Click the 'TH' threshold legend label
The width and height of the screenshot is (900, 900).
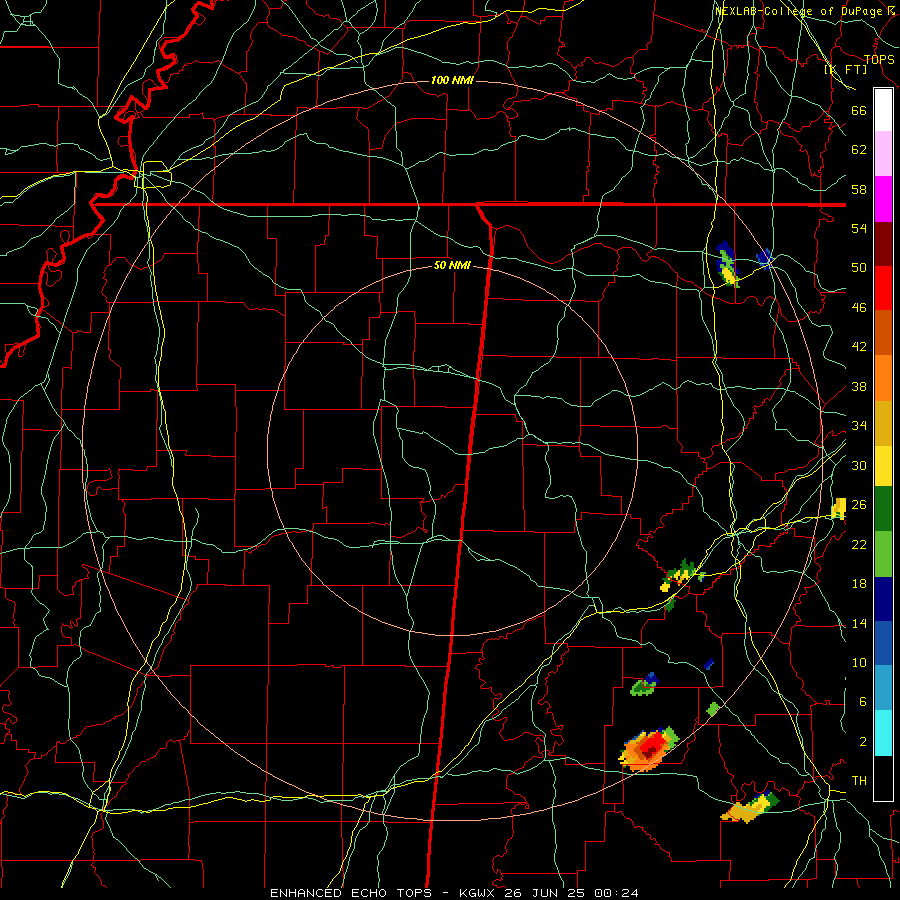coord(859,781)
